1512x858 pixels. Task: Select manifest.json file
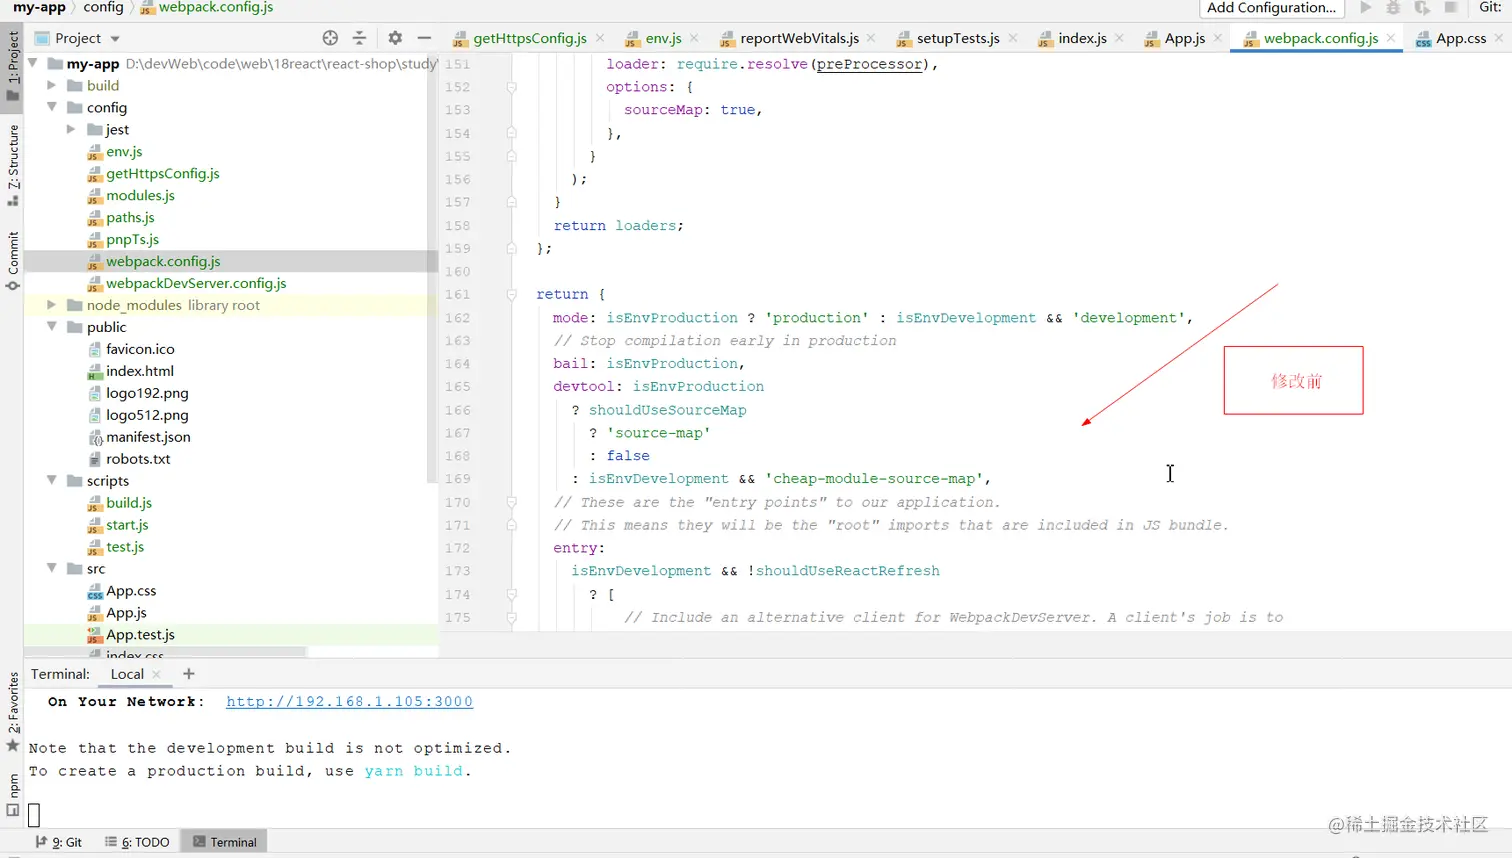click(148, 437)
